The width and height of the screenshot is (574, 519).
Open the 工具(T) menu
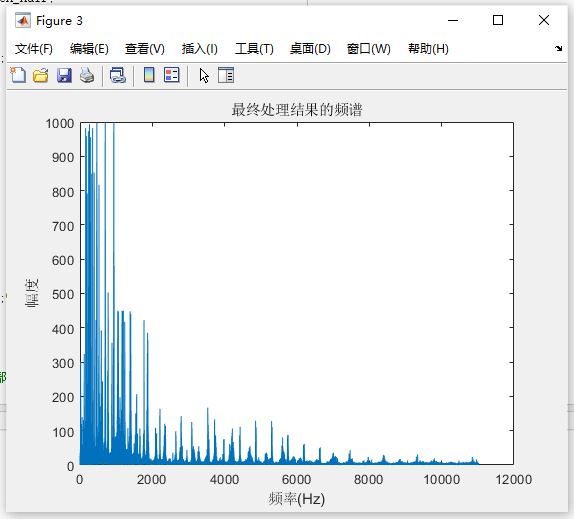point(254,48)
